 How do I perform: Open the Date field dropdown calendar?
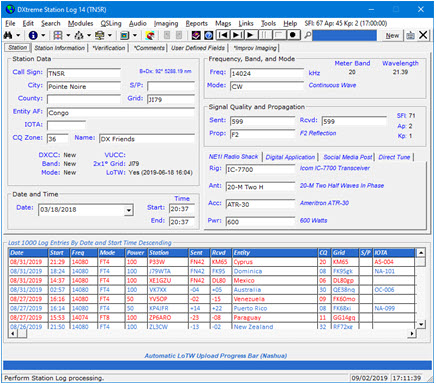(128, 210)
